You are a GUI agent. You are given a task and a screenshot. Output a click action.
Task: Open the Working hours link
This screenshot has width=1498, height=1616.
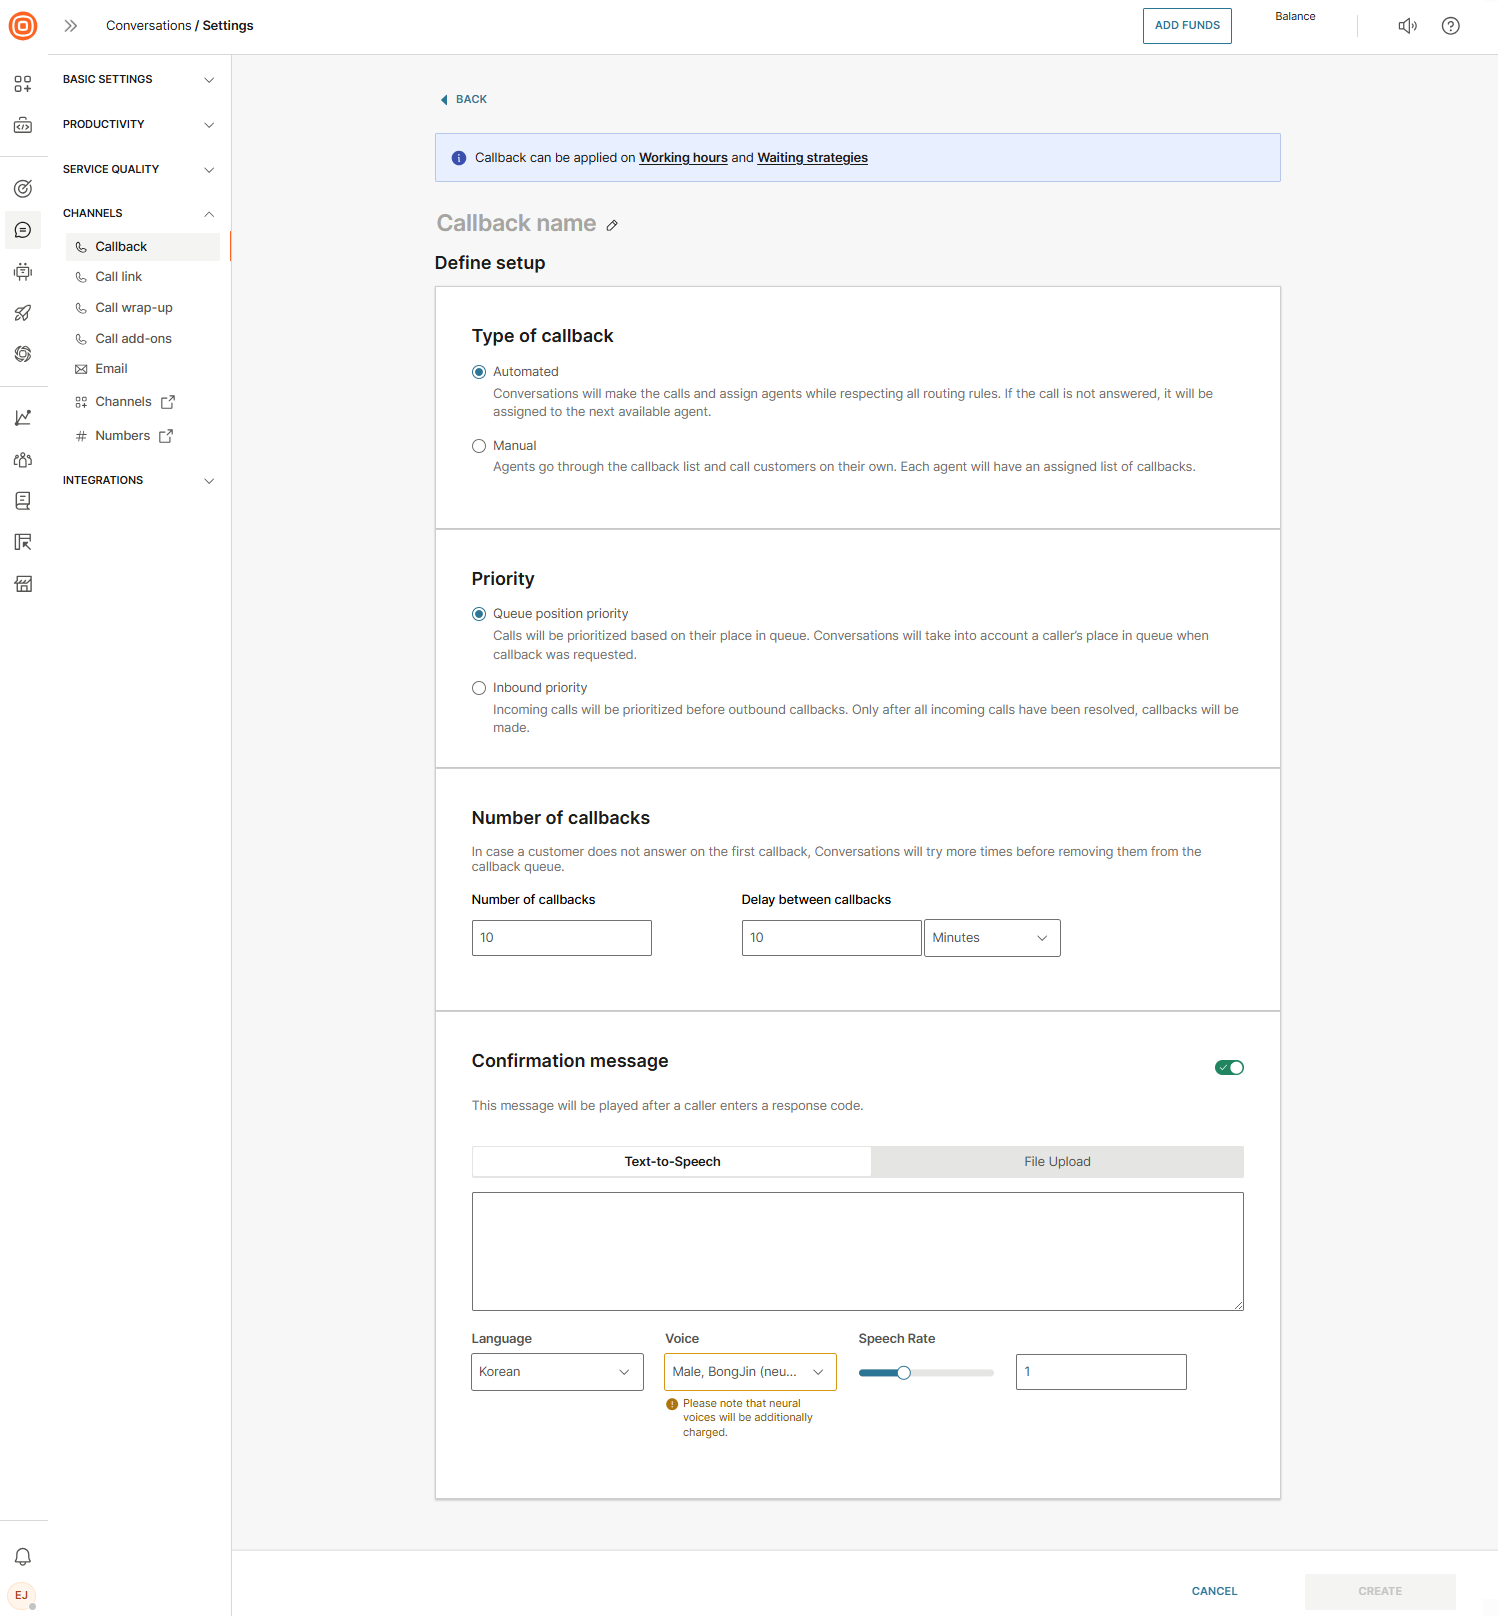(683, 158)
